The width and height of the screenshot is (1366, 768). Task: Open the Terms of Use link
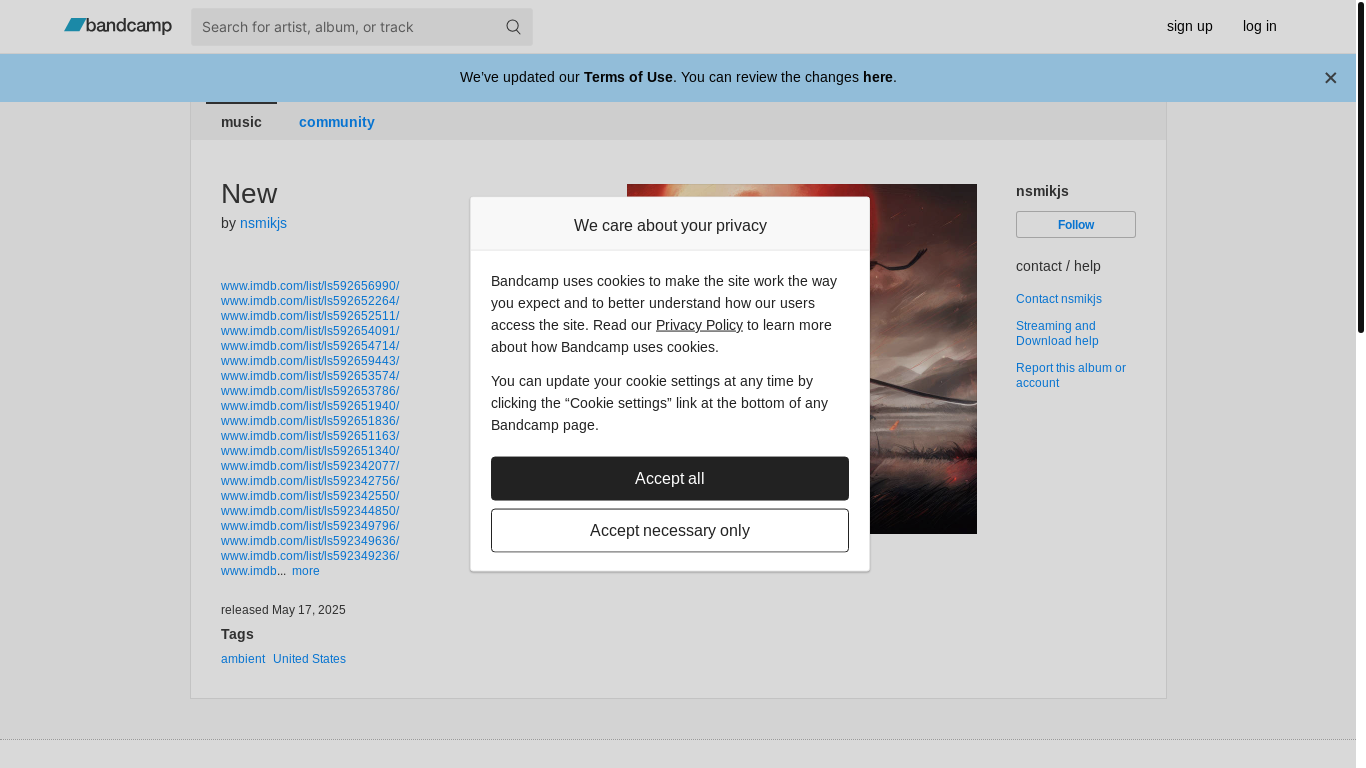coord(628,77)
